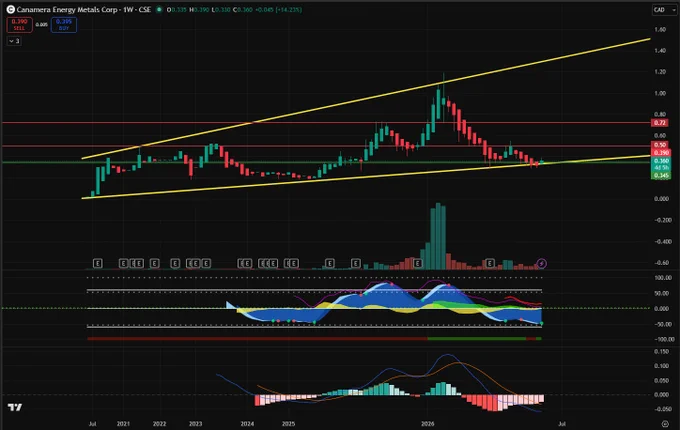The width and height of the screenshot is (680, 430).
Task: Click the -0.600 price axis label
Action: [x=662, y=263]
